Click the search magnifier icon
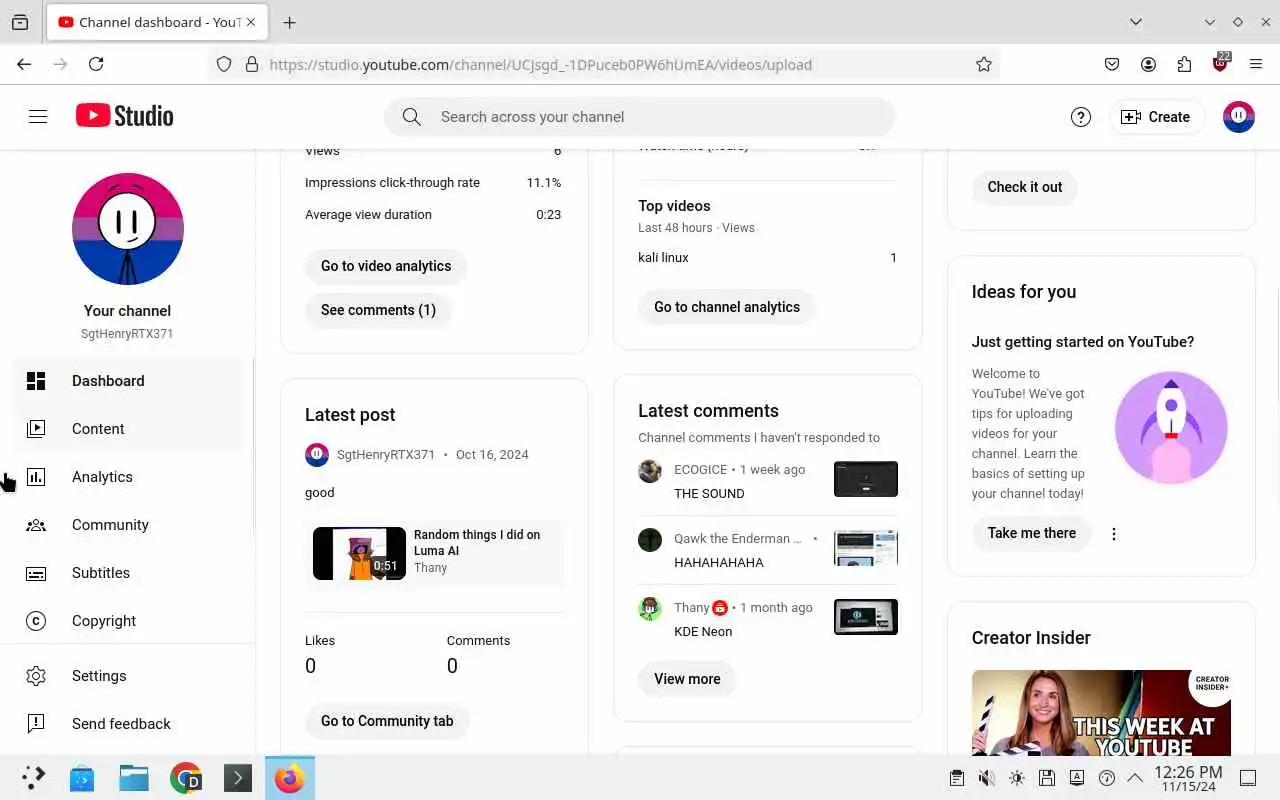1280x800 pixels. pos(411,117)
